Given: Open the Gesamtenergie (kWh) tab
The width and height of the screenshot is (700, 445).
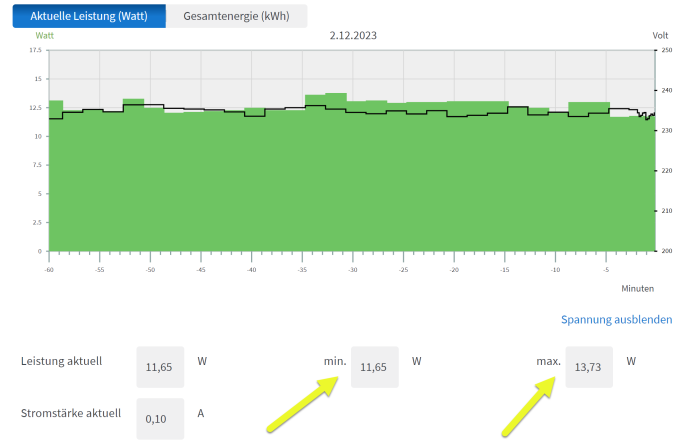Looking at the screenshot, I should point(236,16).
